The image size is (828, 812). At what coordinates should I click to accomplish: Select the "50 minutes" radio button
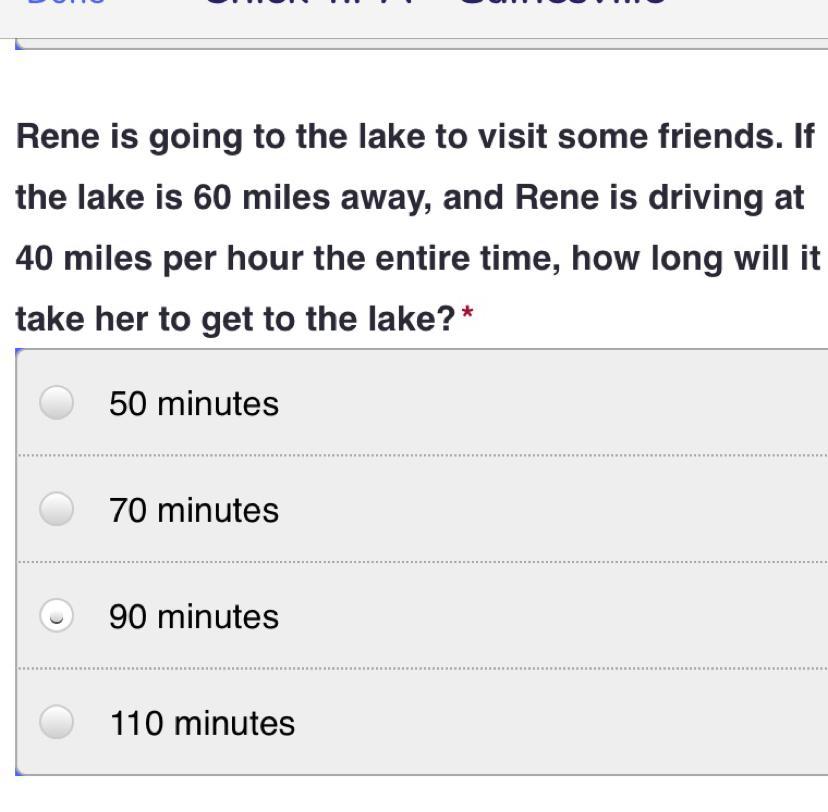(x=57, y=402)
